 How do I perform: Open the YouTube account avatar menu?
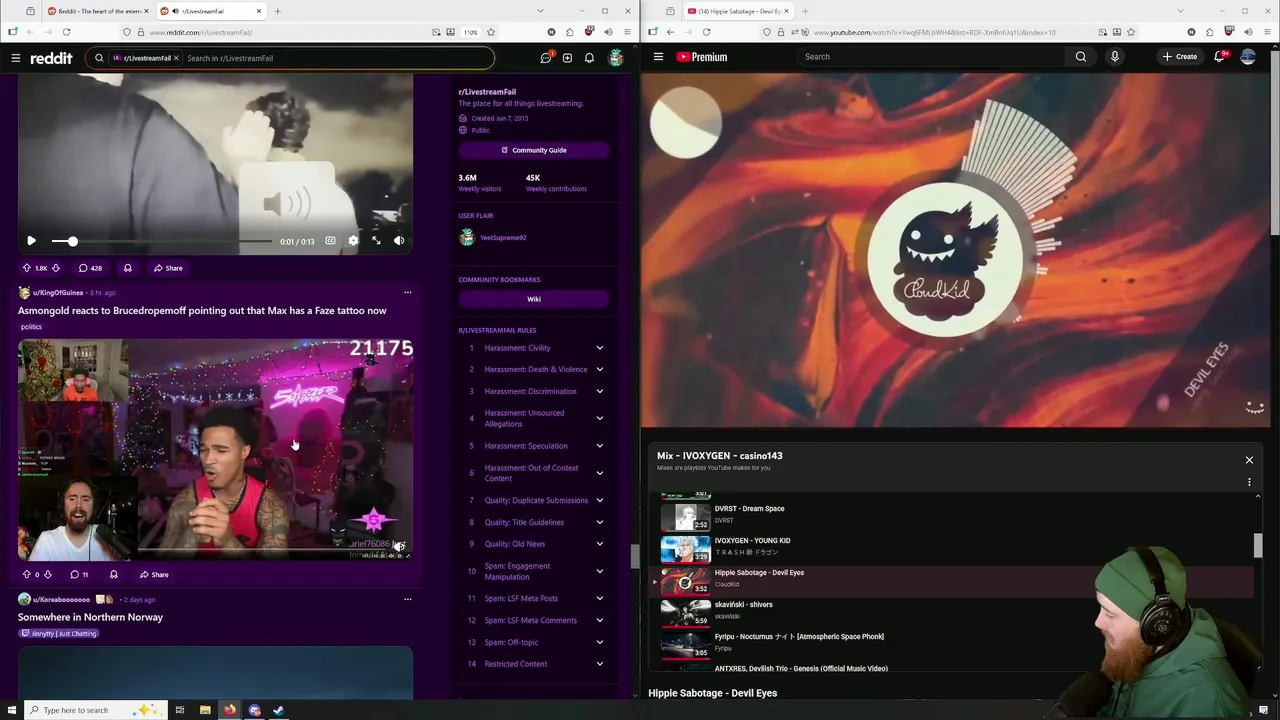point(1248,57)
